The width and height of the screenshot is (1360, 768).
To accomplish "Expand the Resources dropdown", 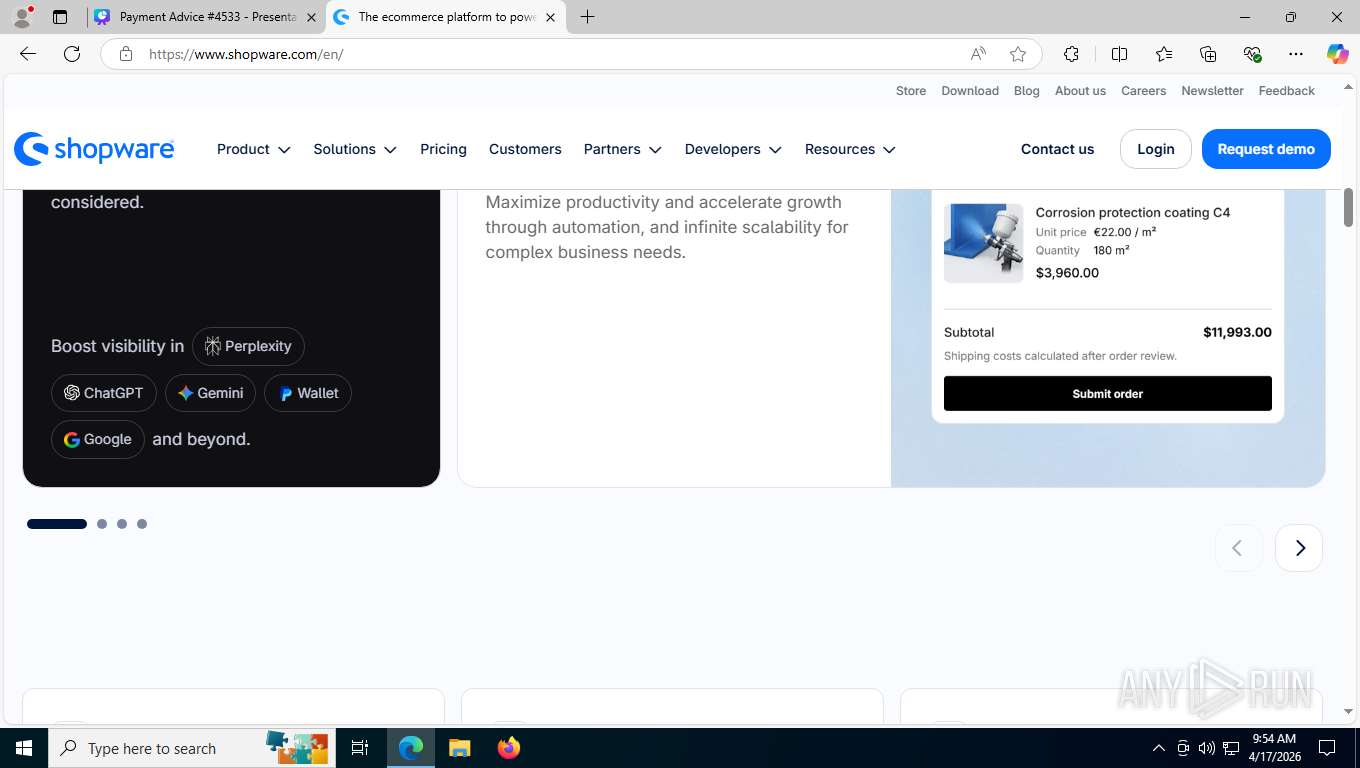I will click(x=850, y=149).
